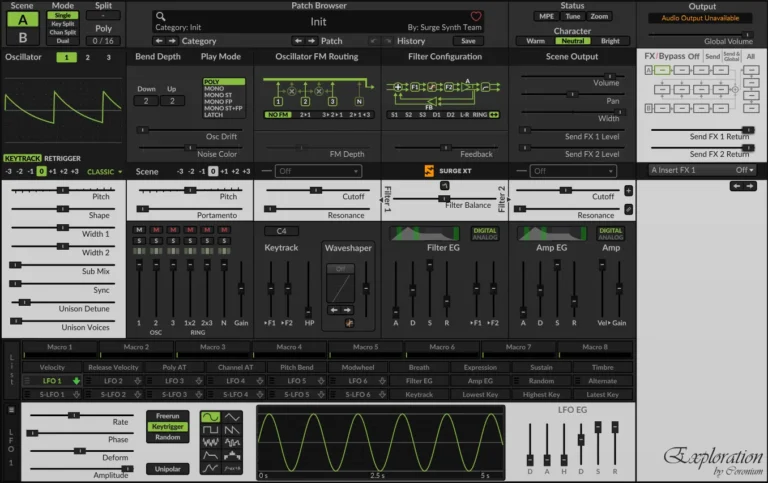Switch to oscillator 2 tab
The width and height of the screenshot is (768, 483).
[x=88, y=57]
